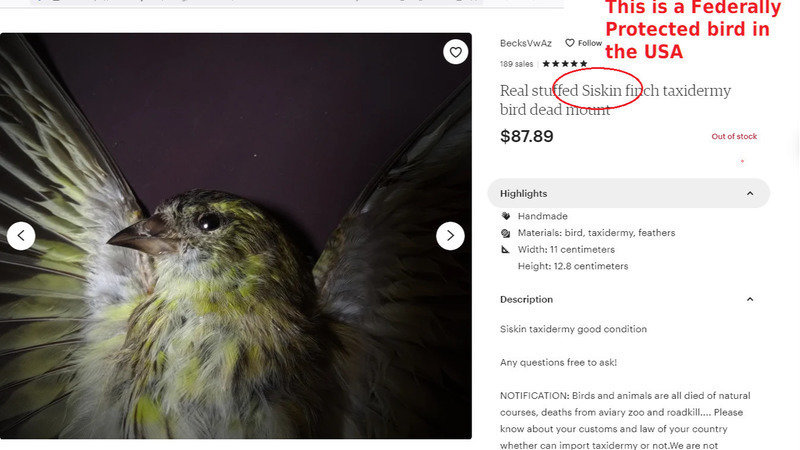Image resolution: width=800 pixels, height=450 pixels.
Task: Click the 189 sales count
Action: [x=516, y=64]
